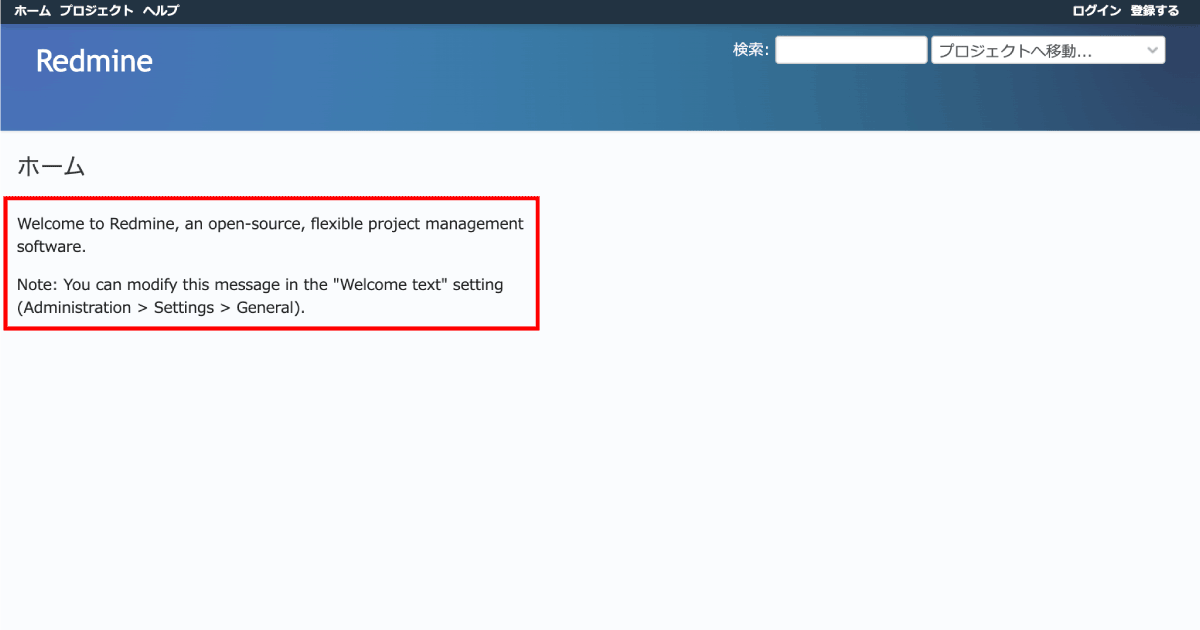Focus the search input in the header

pyautogui.click(x=850, y=49)
